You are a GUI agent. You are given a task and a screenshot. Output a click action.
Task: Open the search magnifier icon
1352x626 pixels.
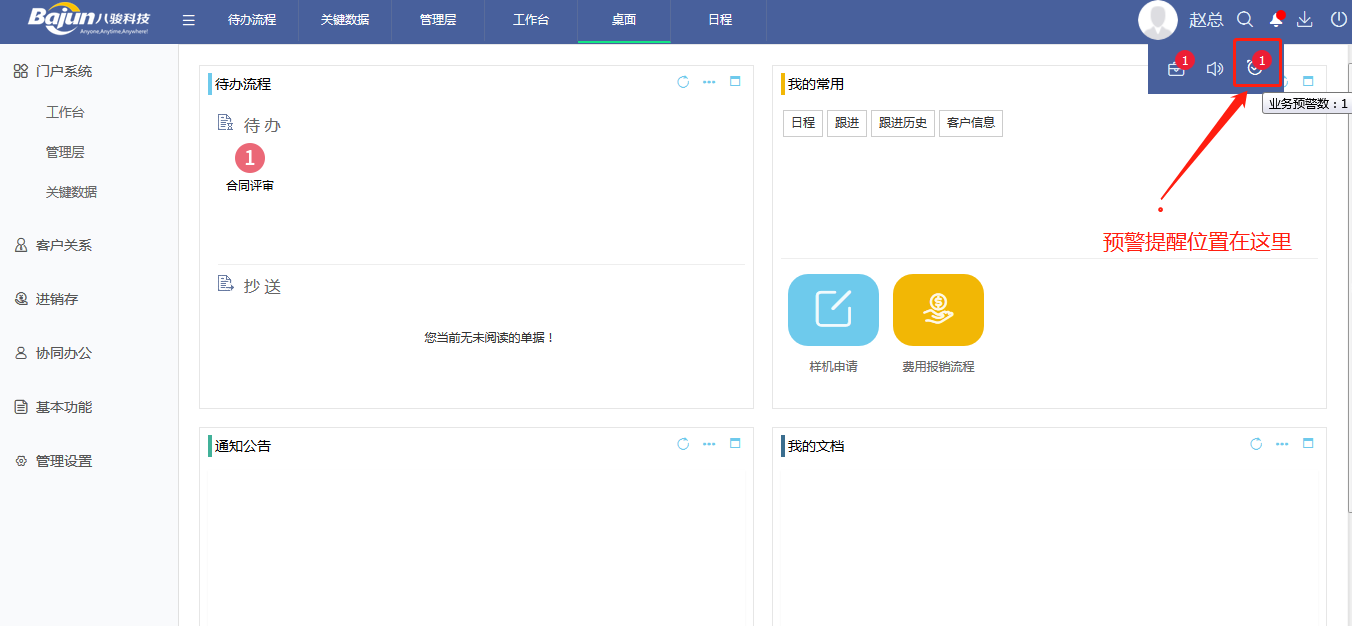point(1245,18)
